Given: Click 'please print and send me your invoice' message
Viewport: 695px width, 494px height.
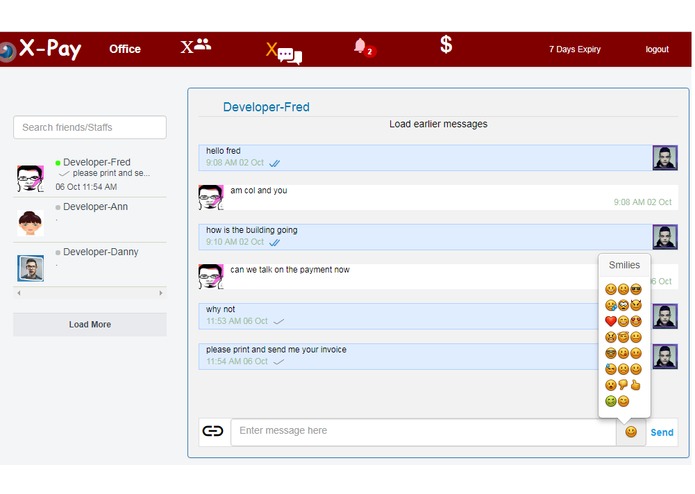Looking at the screenshot, I should (276, 350).
